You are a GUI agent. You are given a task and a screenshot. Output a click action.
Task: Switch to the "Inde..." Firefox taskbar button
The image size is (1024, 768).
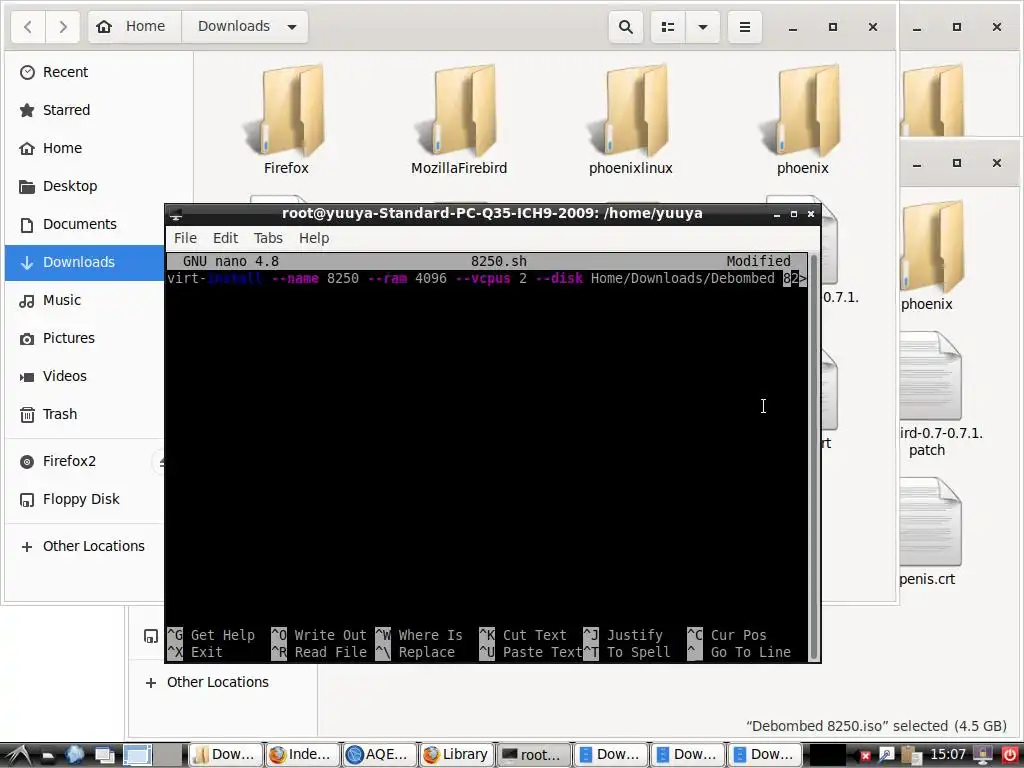[x=302, y=755]
